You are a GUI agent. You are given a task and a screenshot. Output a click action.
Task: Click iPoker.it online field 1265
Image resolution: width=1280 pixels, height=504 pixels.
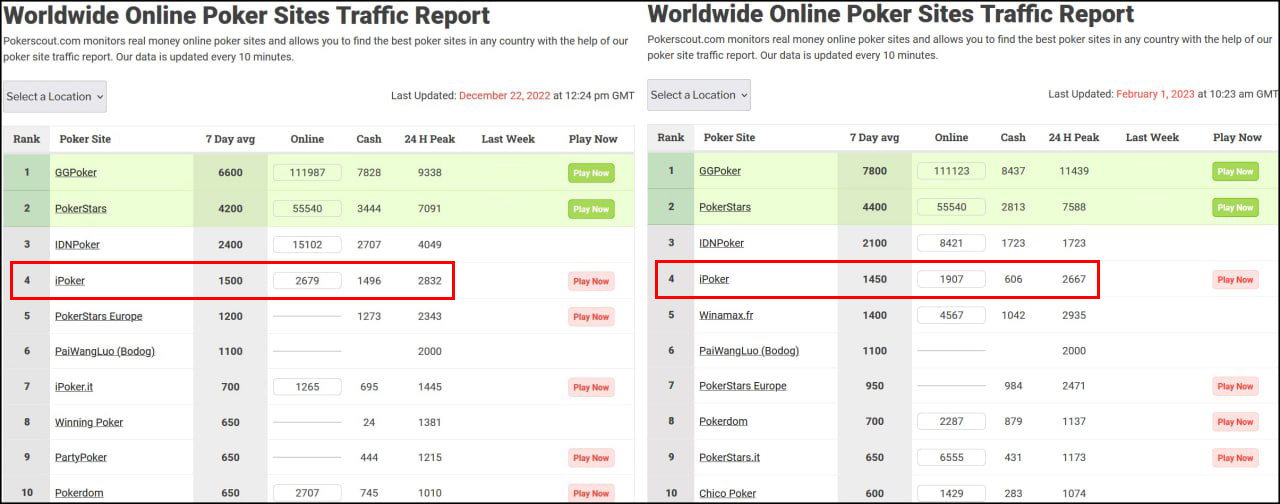tap(307, 387)
